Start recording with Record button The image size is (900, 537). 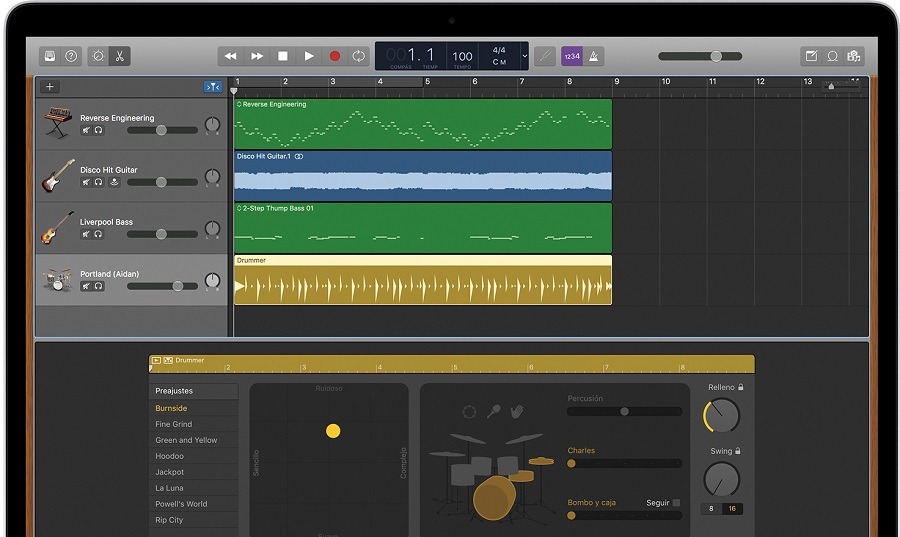coord(335,56)
